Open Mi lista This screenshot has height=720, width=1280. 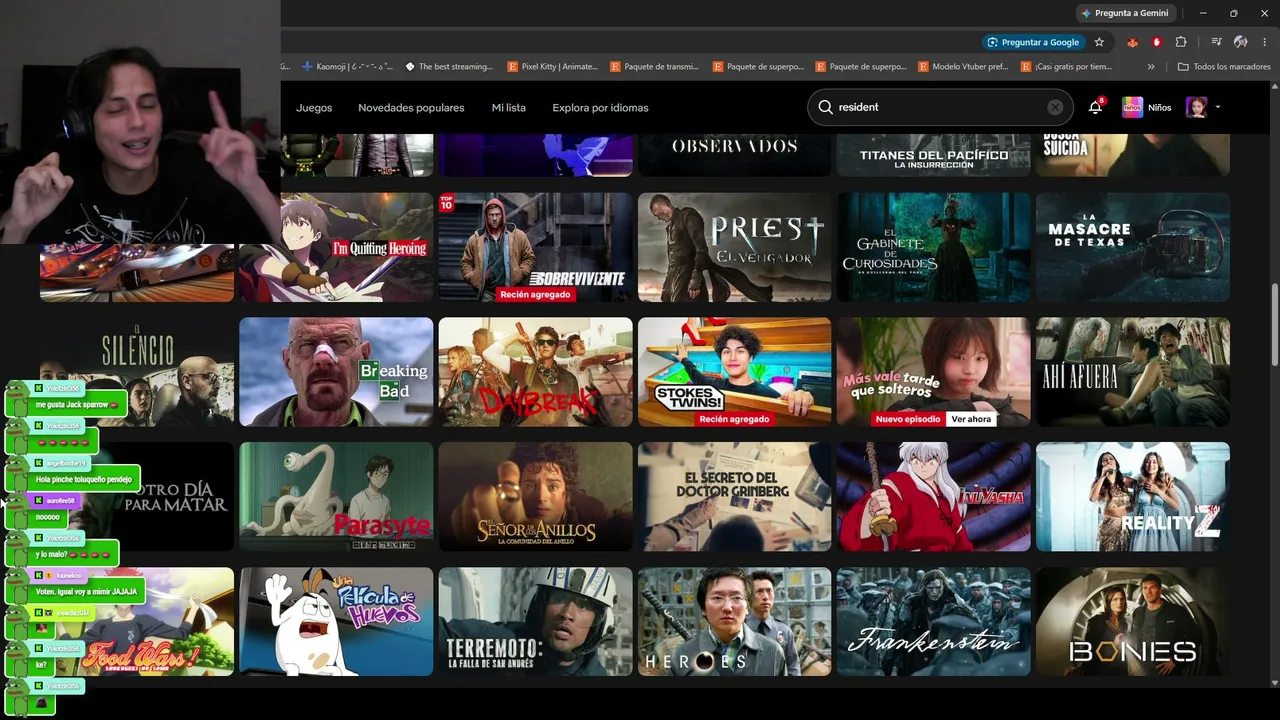click(x=508, y=107)
